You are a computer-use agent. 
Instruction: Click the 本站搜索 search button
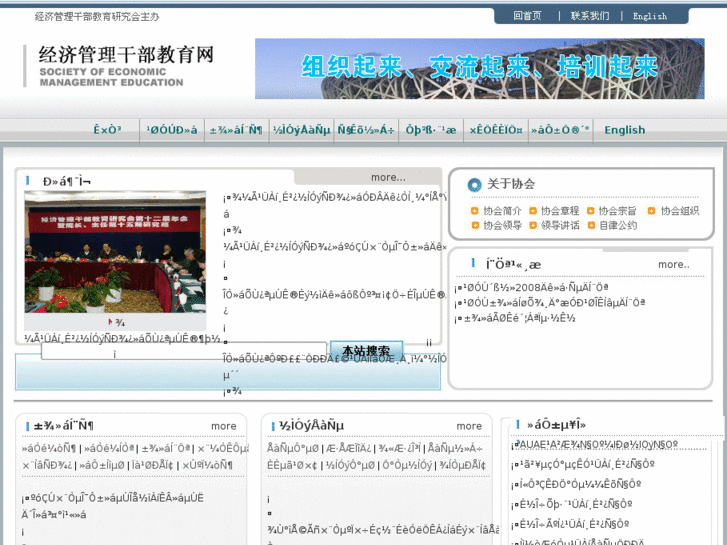(x=366, y=351)
